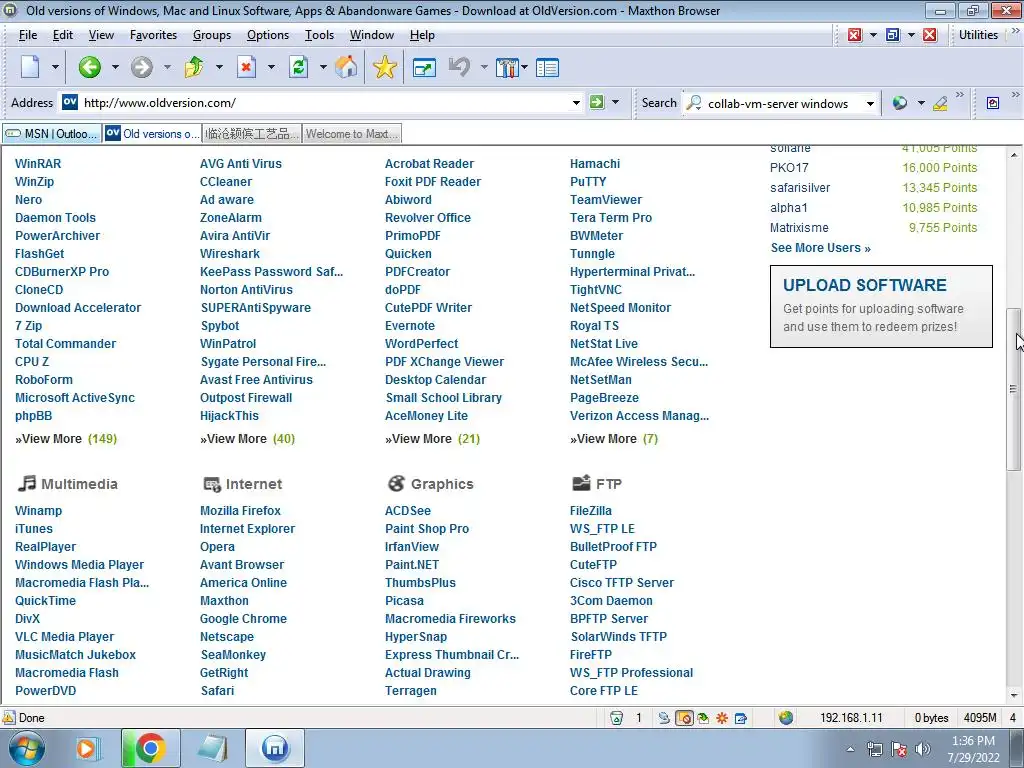This screenshot has width=1024, height=768.
Task: Expand the Up folder dropdown arrow
Action: pos(219,67)
